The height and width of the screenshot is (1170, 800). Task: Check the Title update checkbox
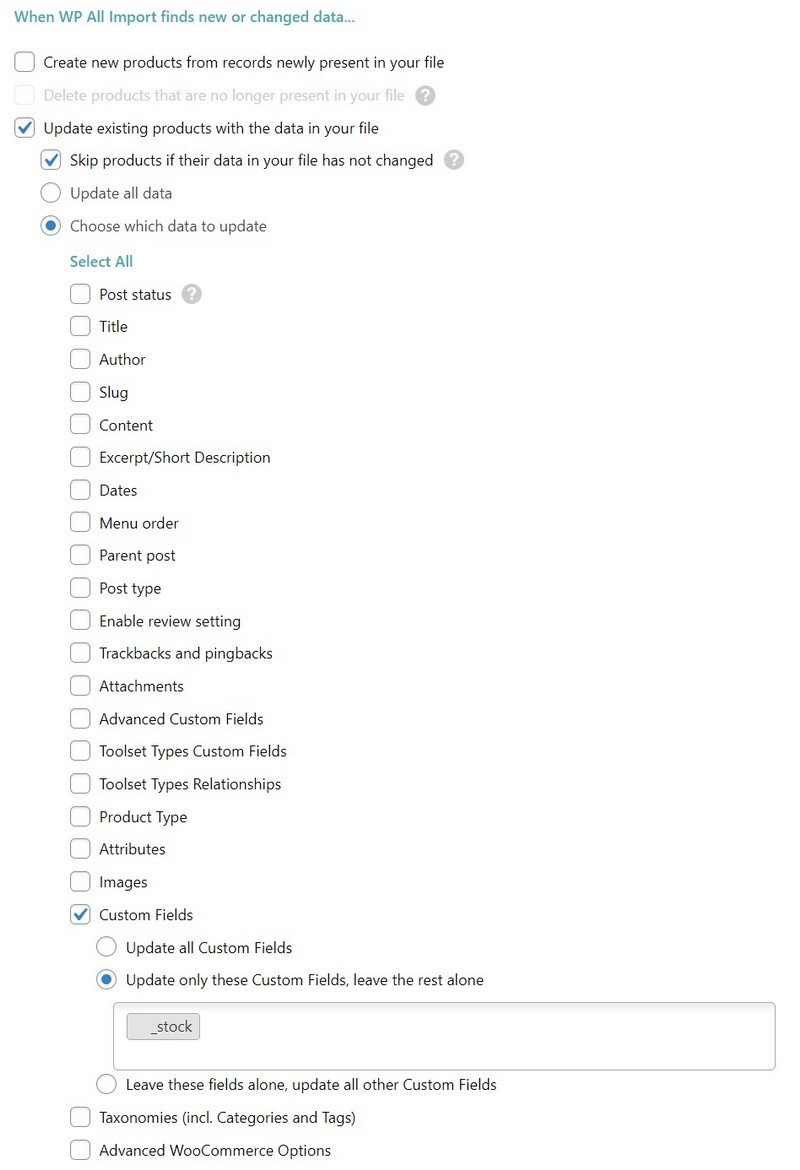tap(80, 326)
